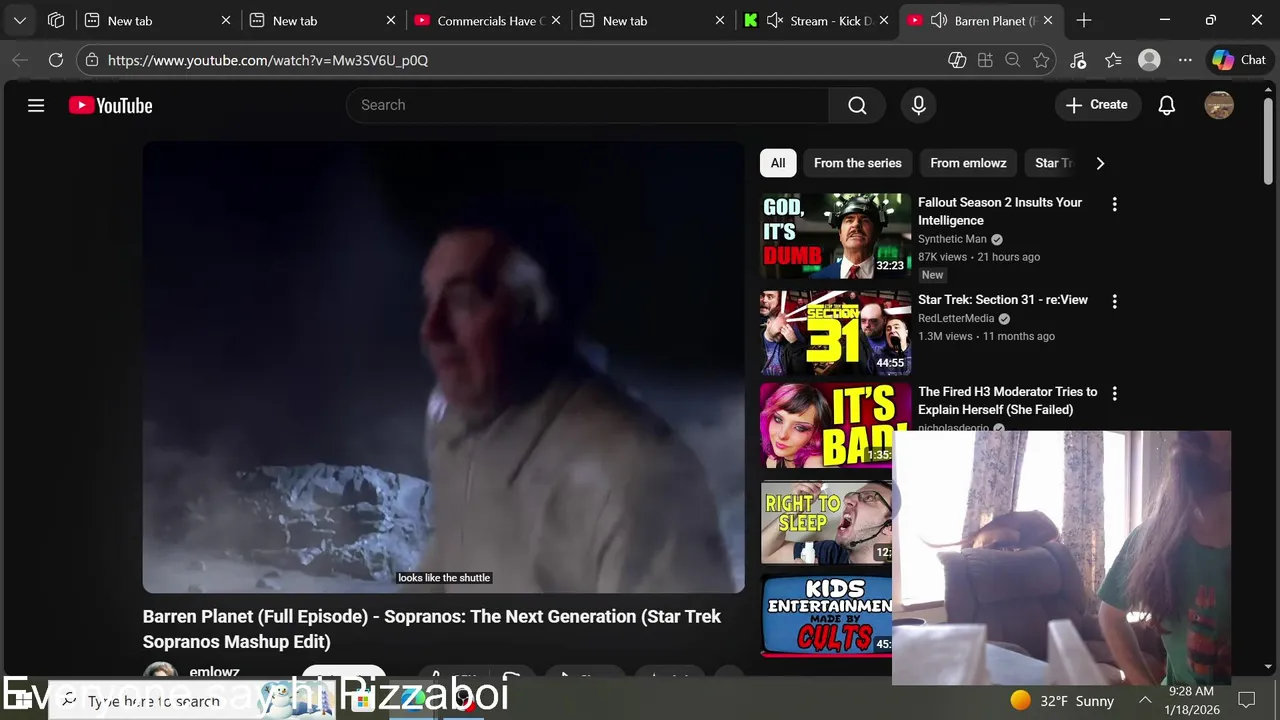
Task: Open the browser profile icon
Action: [x=1150, y=60]
